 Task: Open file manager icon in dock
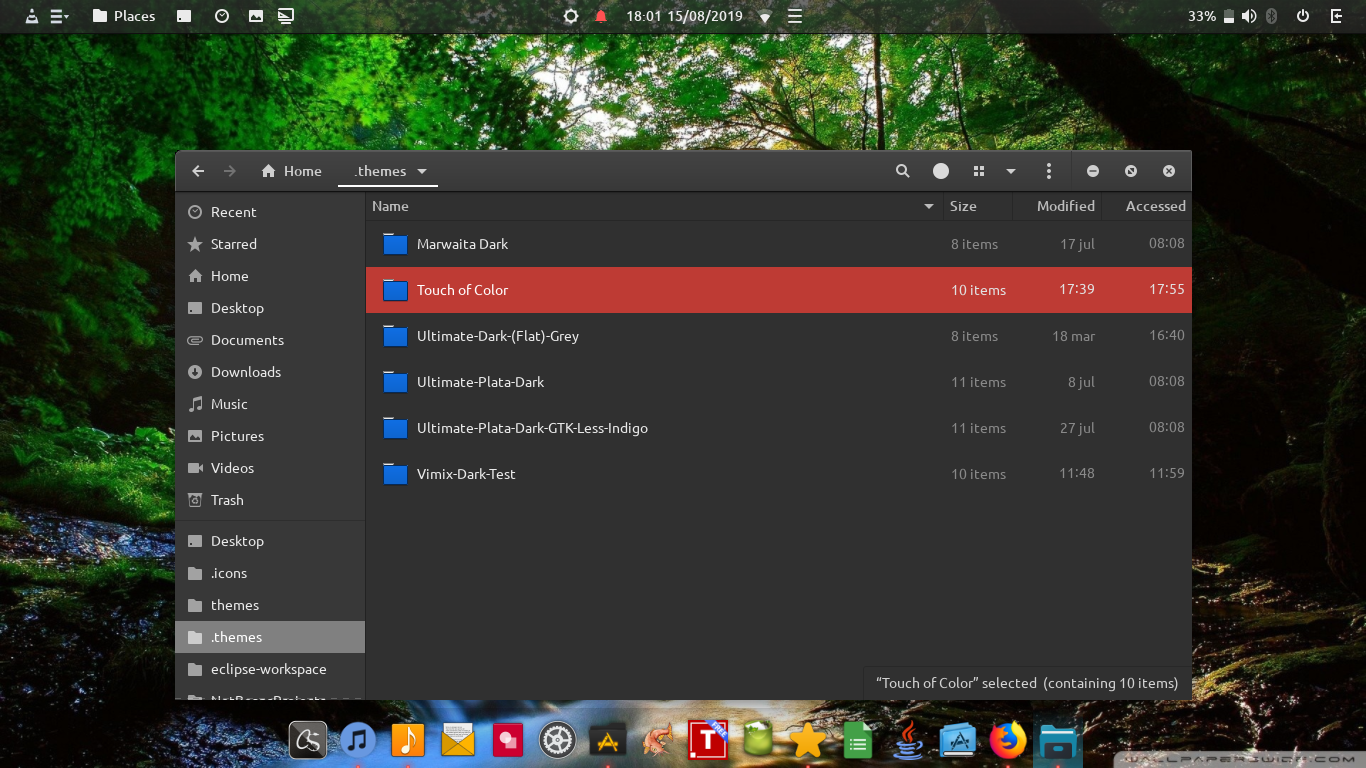tap(1058, 741)
